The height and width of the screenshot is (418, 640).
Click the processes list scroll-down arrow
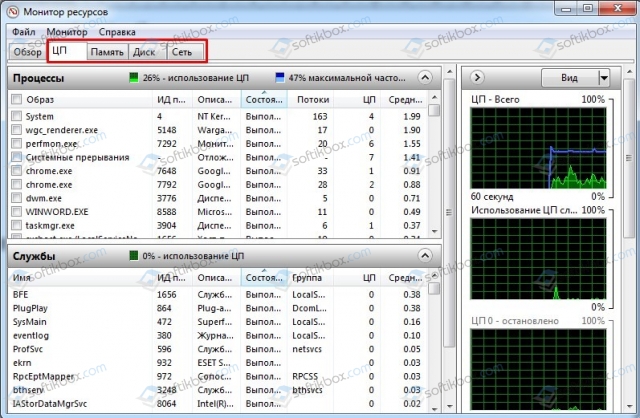click(434, 231)
